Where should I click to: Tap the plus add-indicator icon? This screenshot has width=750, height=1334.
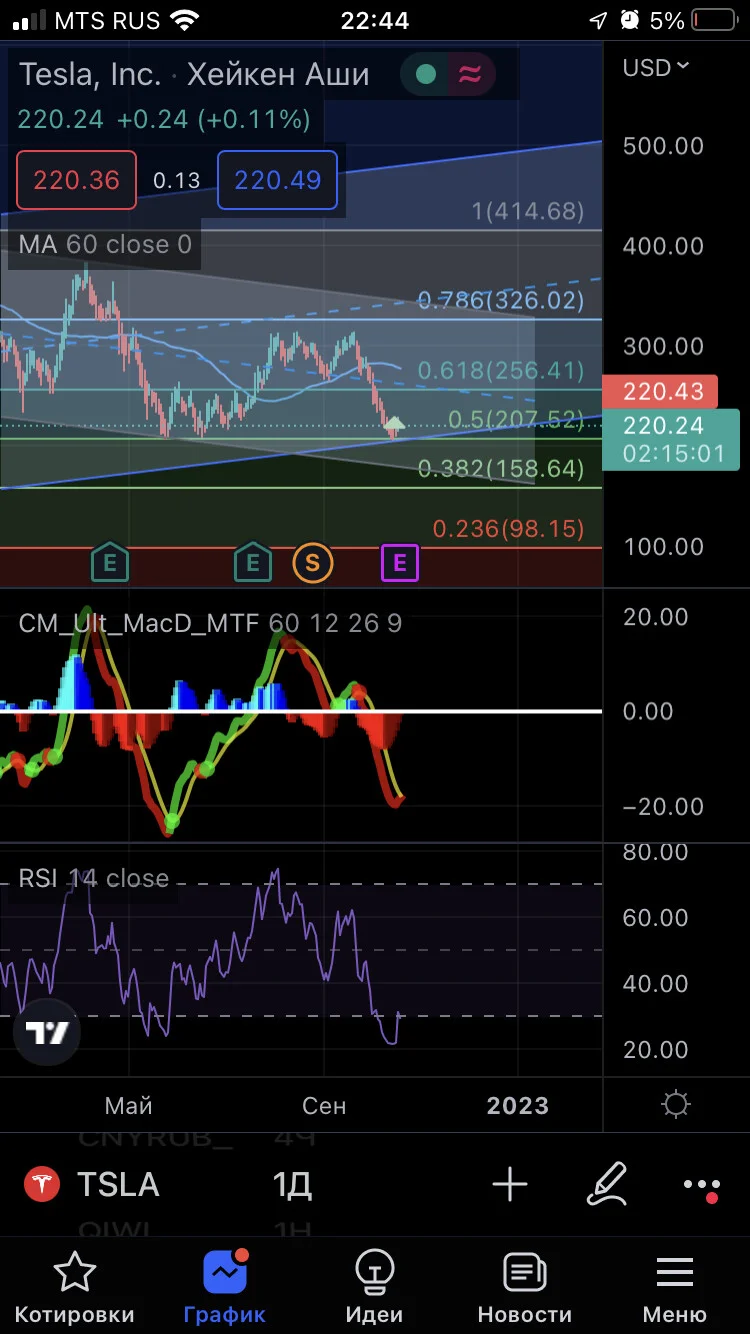coord(510,1185)
